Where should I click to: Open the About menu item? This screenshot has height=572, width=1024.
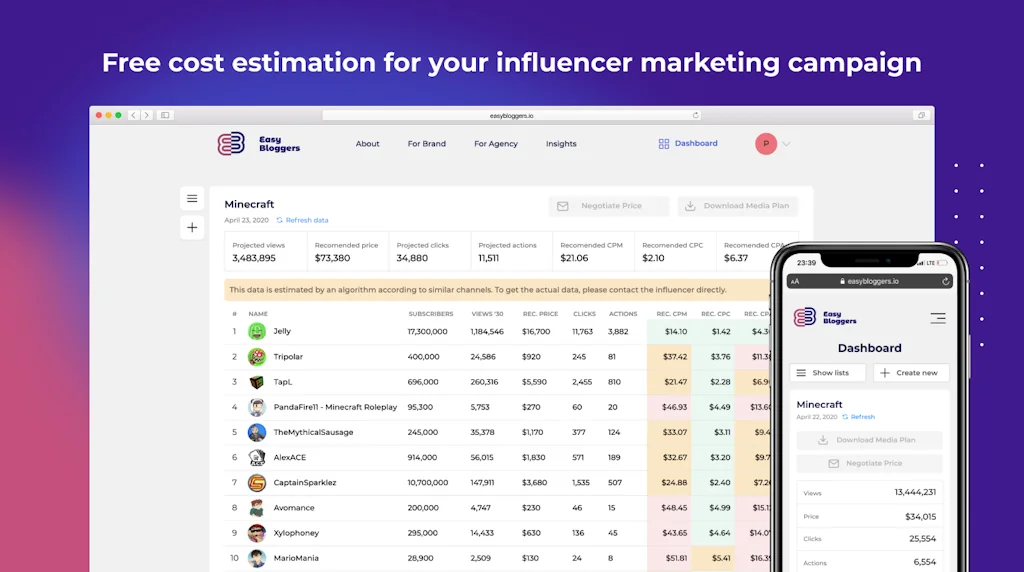[x=367, y=144]
